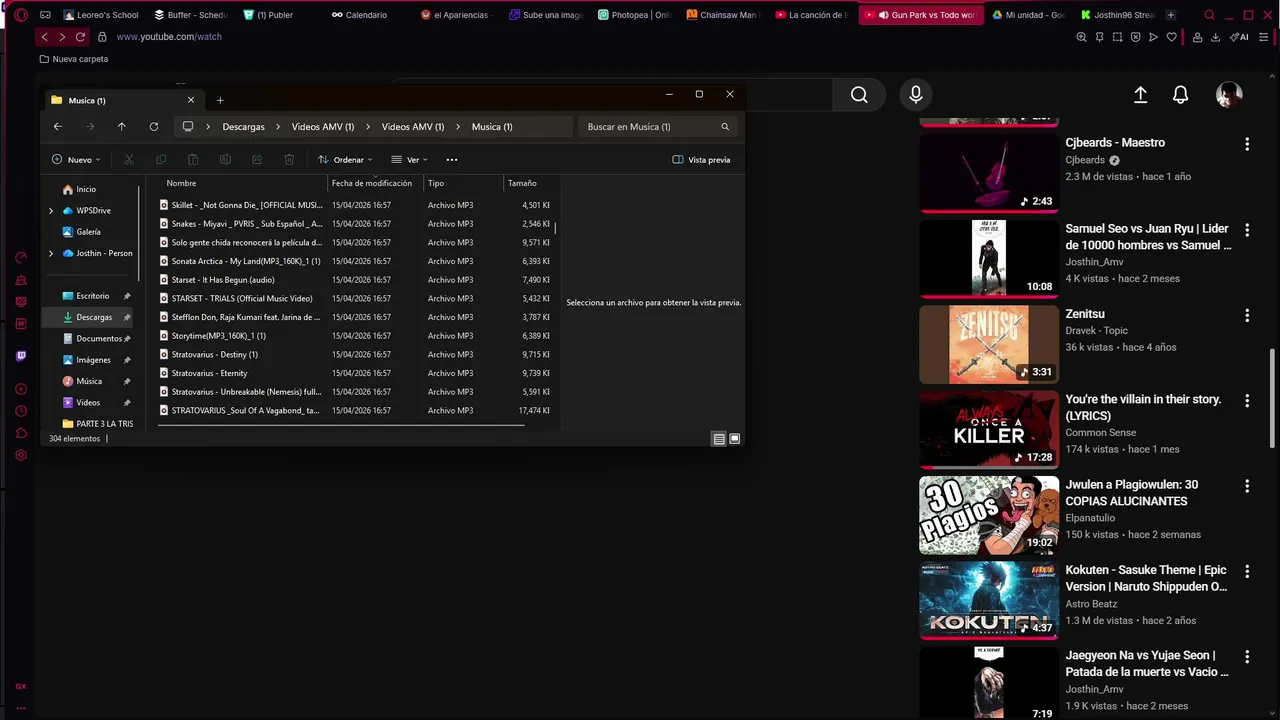Toggle the Vista previa pane
This screenshot has height=720, width=1280.
coord(702,160)
